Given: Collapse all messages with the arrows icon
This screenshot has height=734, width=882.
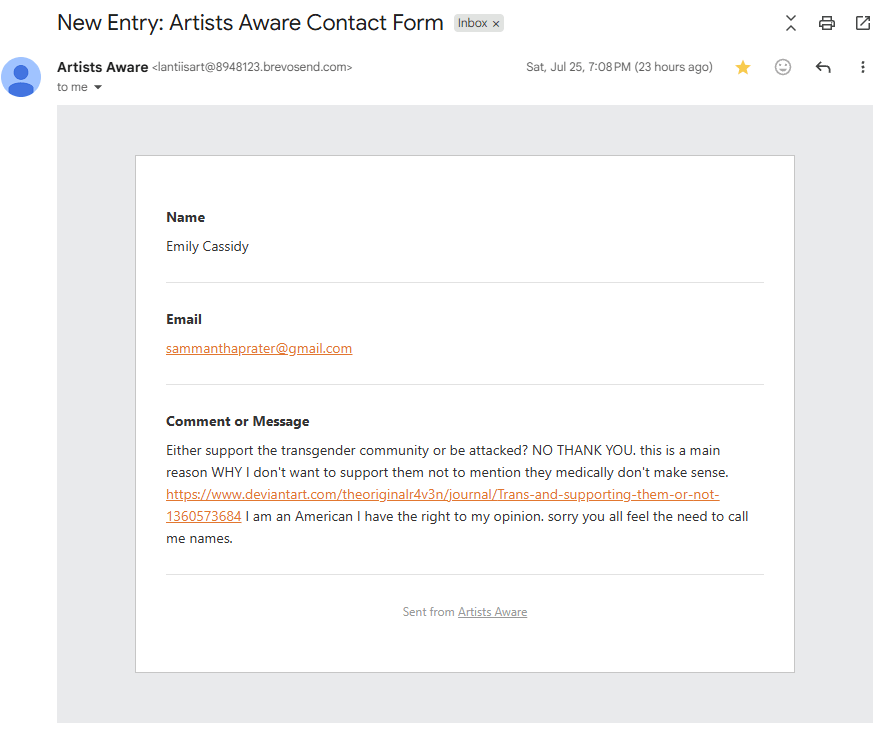Looking at the screenshot, I should pos(790,23).
